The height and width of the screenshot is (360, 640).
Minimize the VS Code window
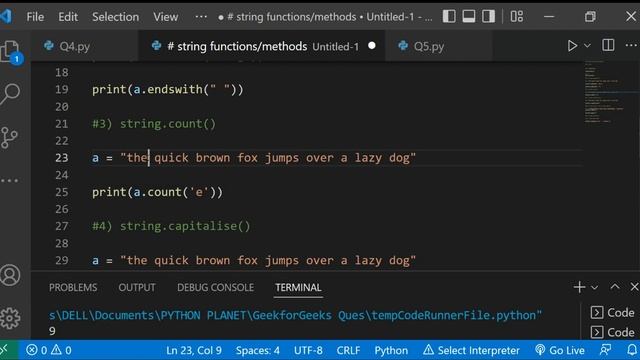[x=549, y=17]
